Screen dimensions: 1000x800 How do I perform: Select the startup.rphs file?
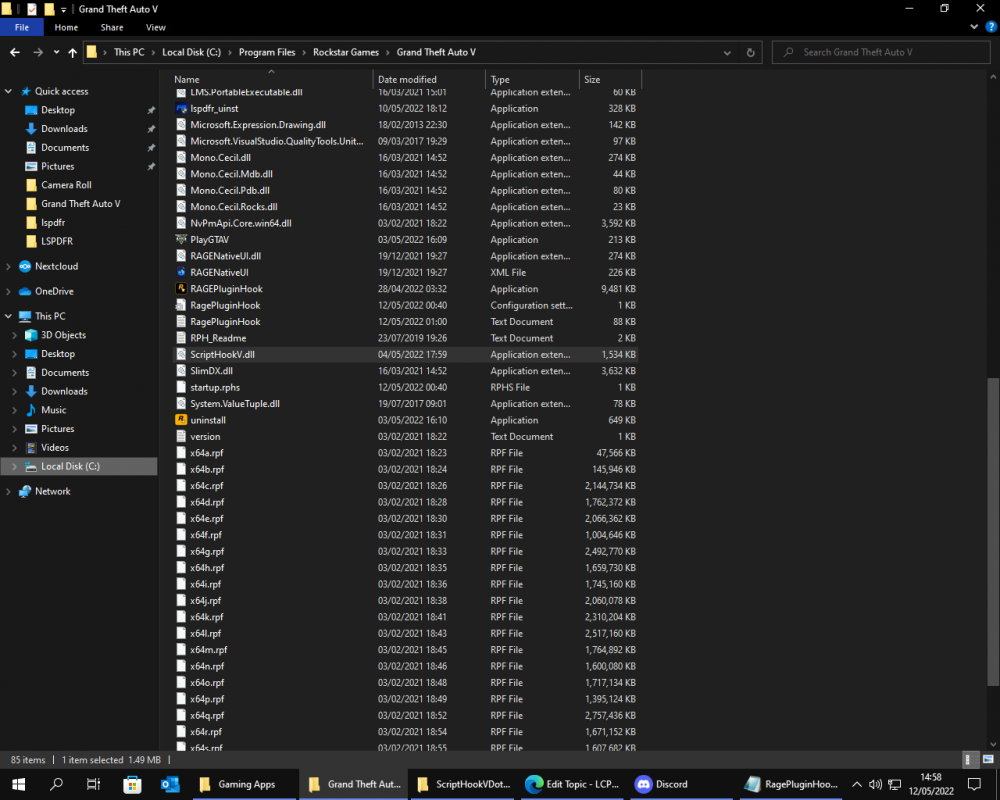click(406, 387)
